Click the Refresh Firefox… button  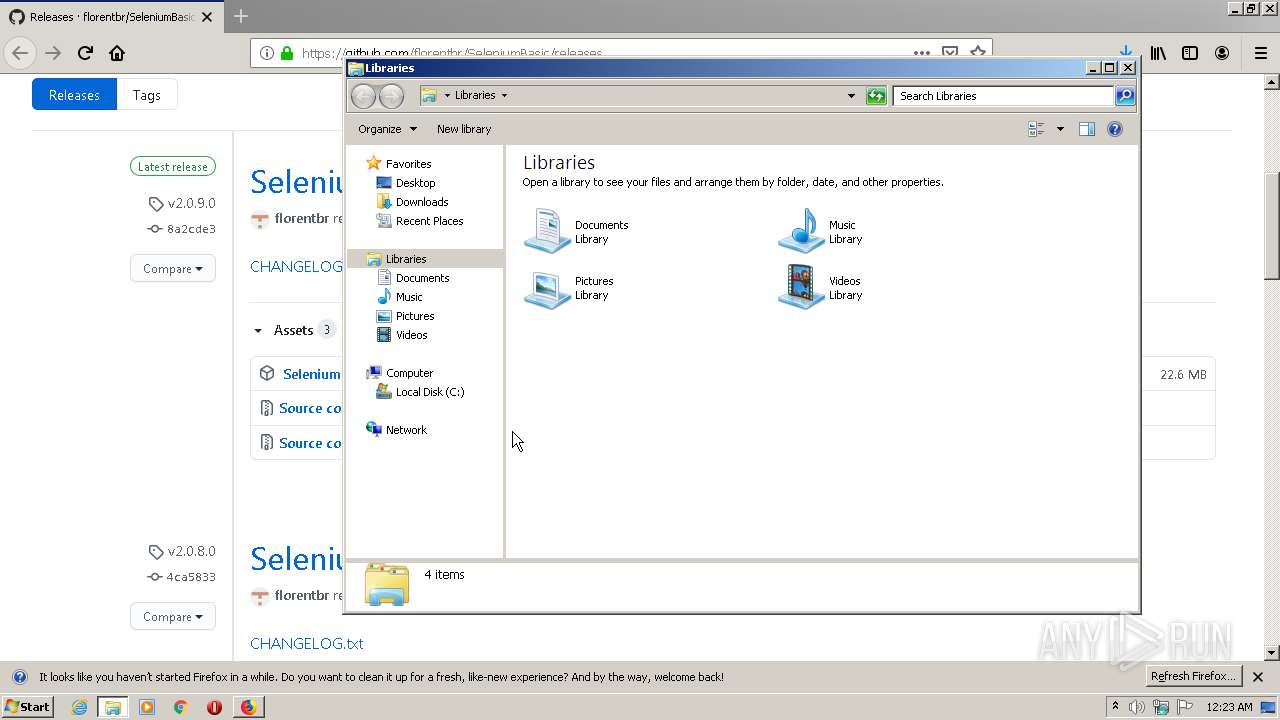[x=1194, y=677]
